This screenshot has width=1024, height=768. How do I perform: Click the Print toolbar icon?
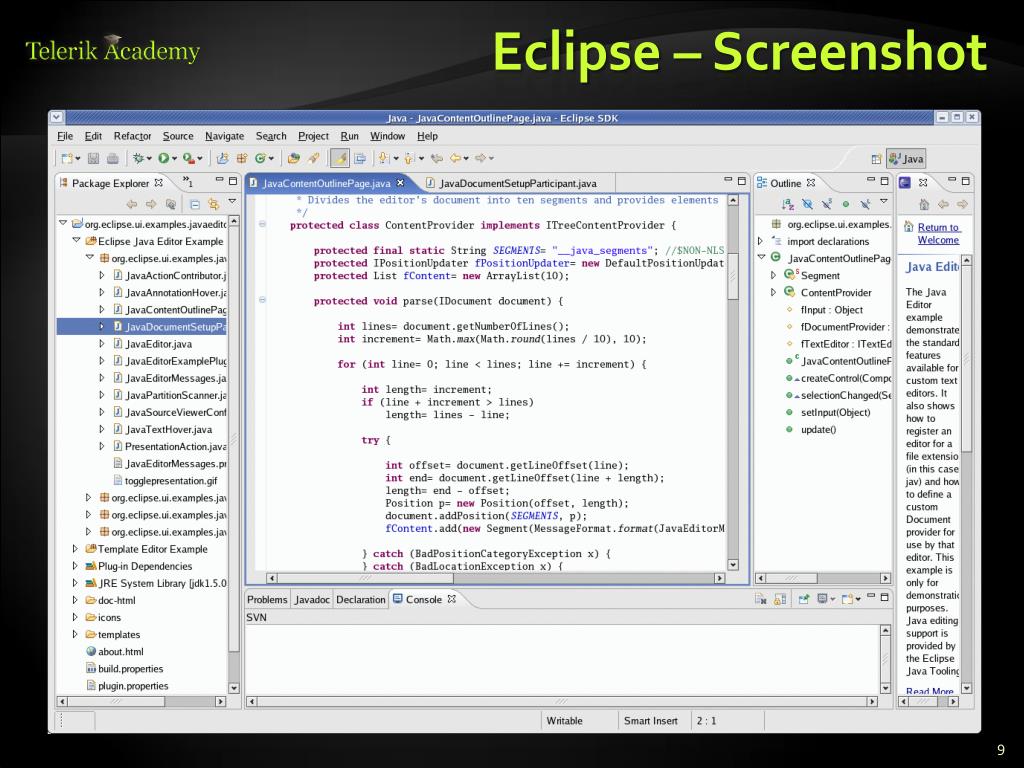(112, 158)
